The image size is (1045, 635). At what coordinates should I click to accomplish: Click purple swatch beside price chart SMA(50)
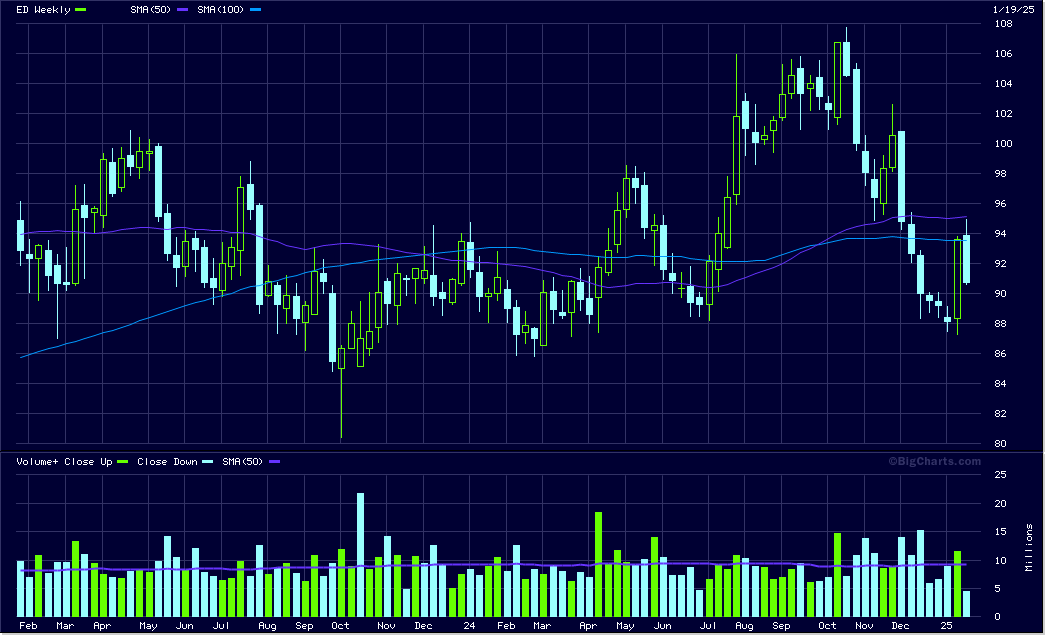(x=183, y=10)
